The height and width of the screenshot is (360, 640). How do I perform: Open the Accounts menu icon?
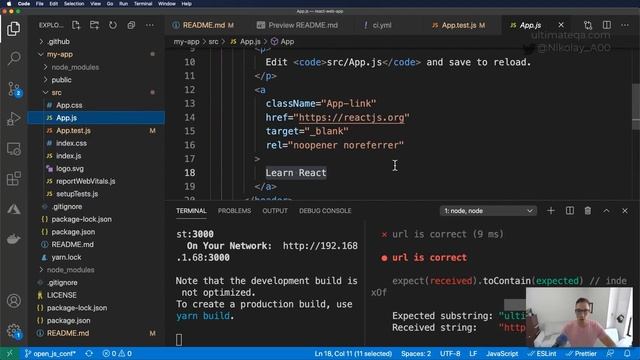tap(13, 301)
